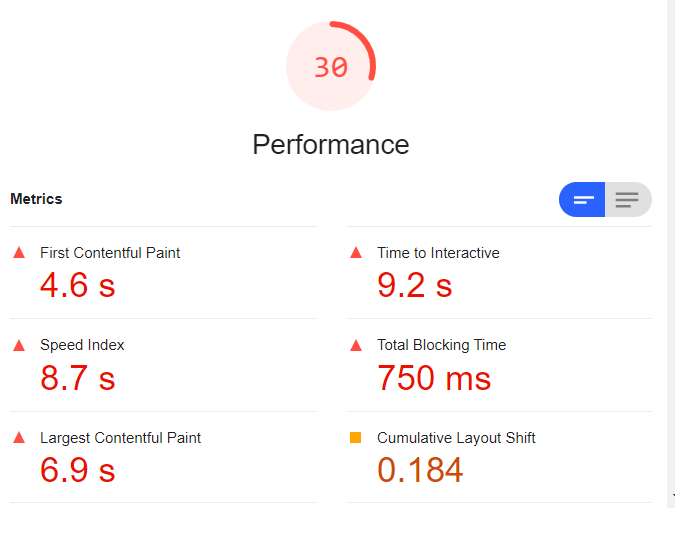This screenshot has width=675, height=537.
Task: Click the red triangle beside First Contentful Paint
Action: tap(19, 252)
